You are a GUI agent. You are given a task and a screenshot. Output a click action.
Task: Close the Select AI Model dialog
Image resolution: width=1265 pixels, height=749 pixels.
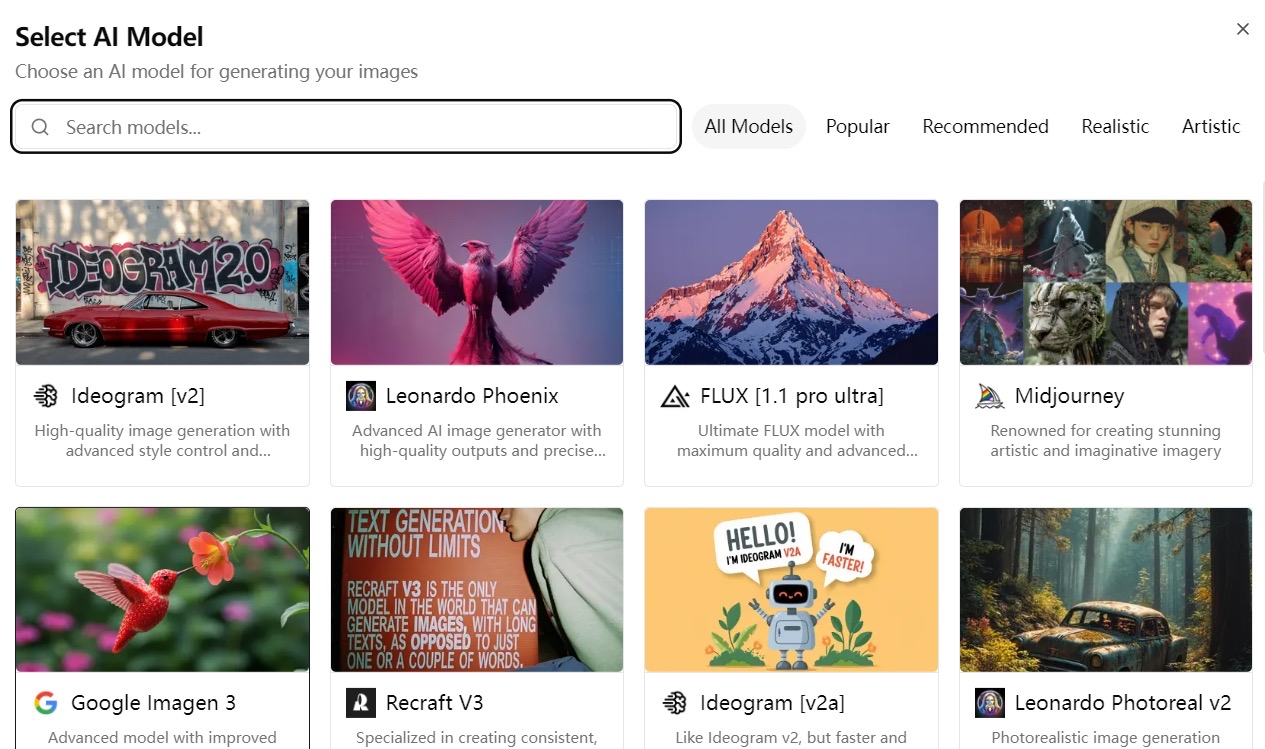coord(1243,29)
